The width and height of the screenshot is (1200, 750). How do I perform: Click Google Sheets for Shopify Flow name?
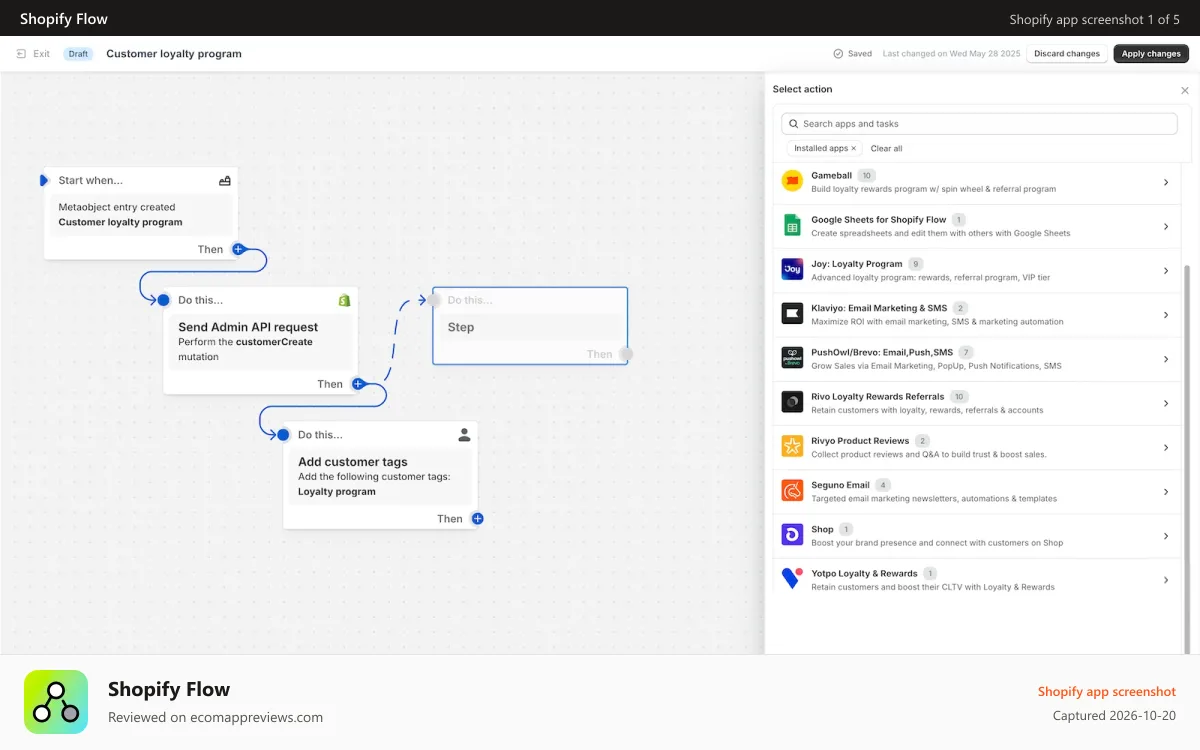pyautogui.click(x=879, y=220)
